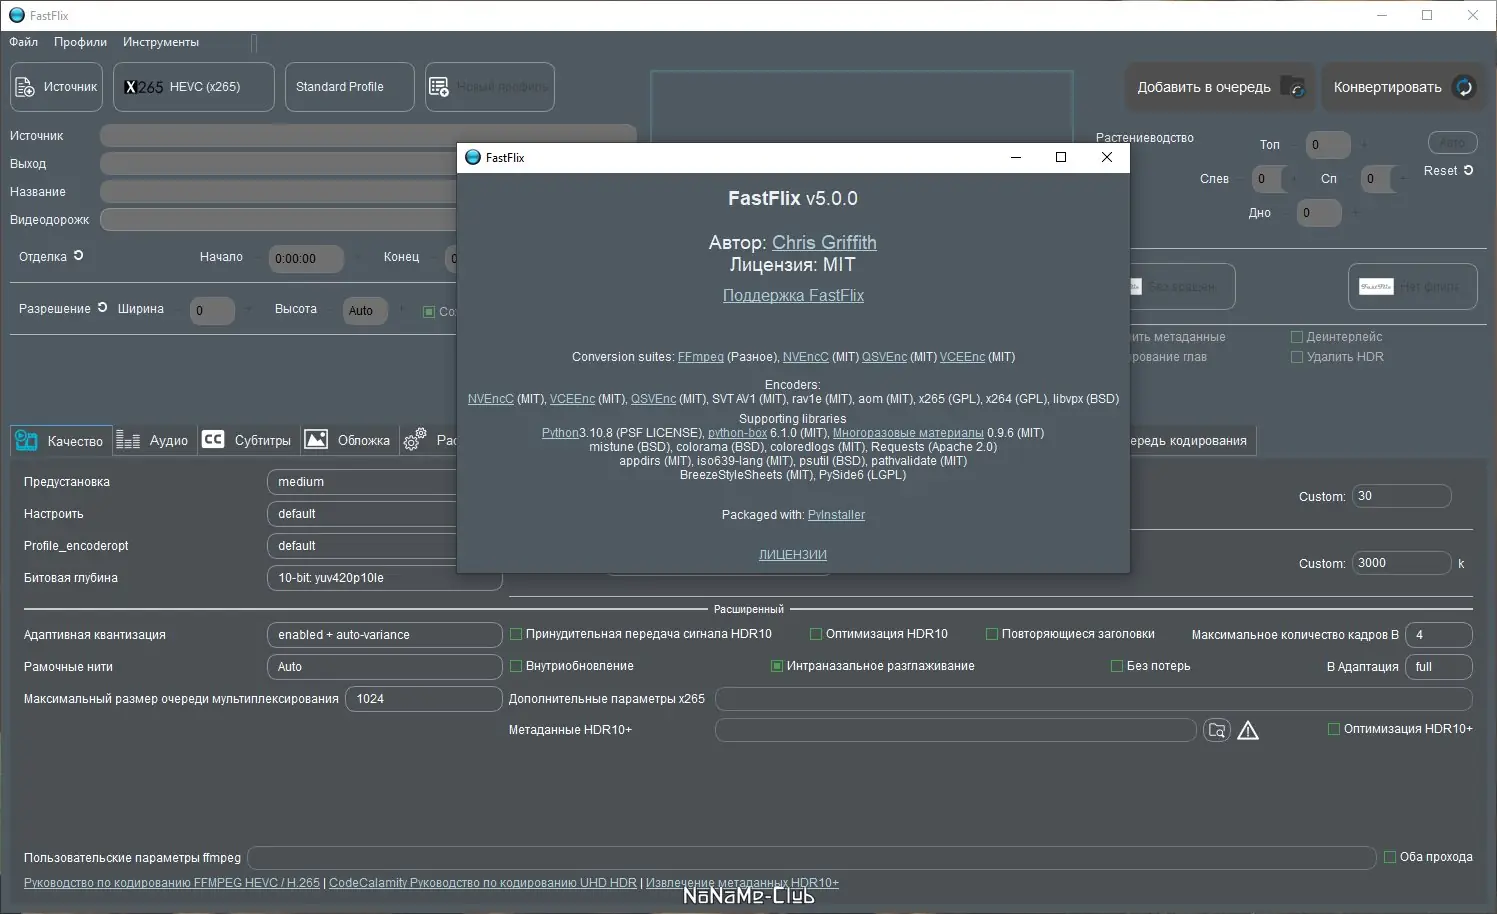Screen dimensions: 1497x914
Task: Click the FastFlix logo in the main title bar
Action: [x=16, y=15]
